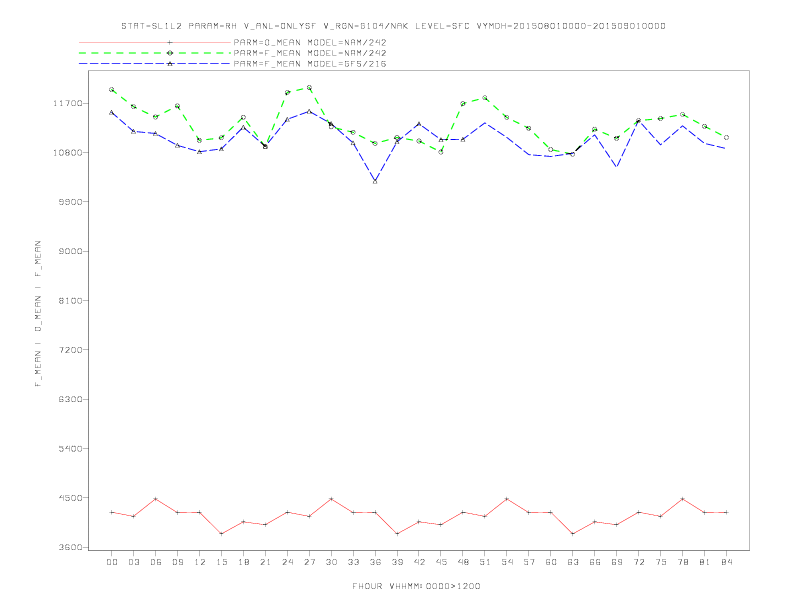792x612 pixels.
Task: Click the red plus marker at hour 06
Action: [x=156, y=499]
